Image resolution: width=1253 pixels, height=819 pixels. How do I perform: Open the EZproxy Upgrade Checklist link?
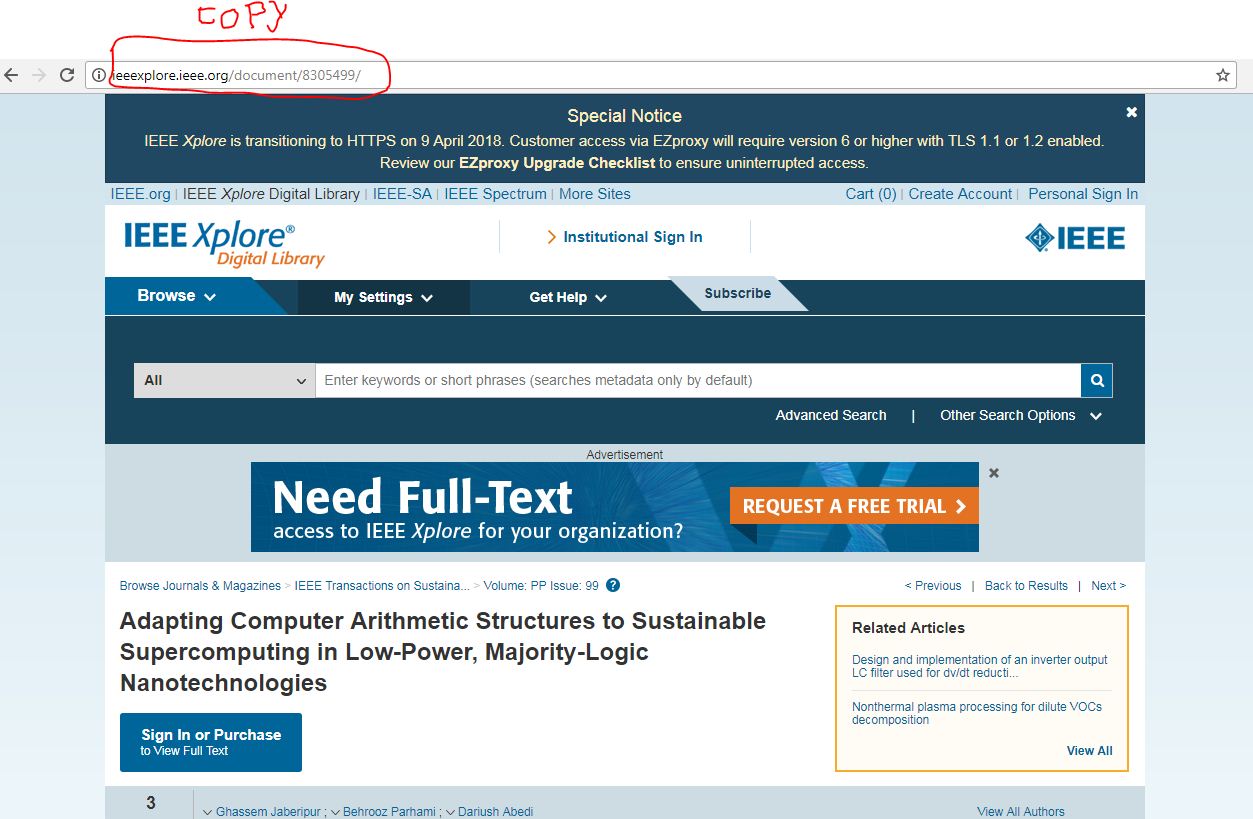557,162
